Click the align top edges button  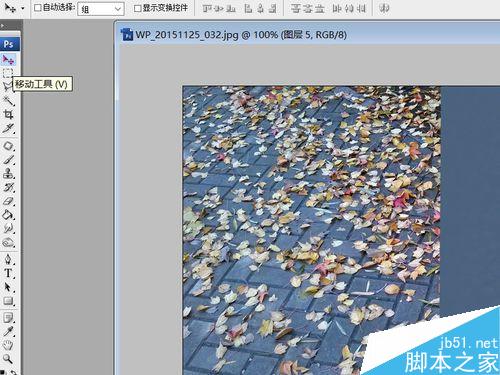tap(207, 8)
